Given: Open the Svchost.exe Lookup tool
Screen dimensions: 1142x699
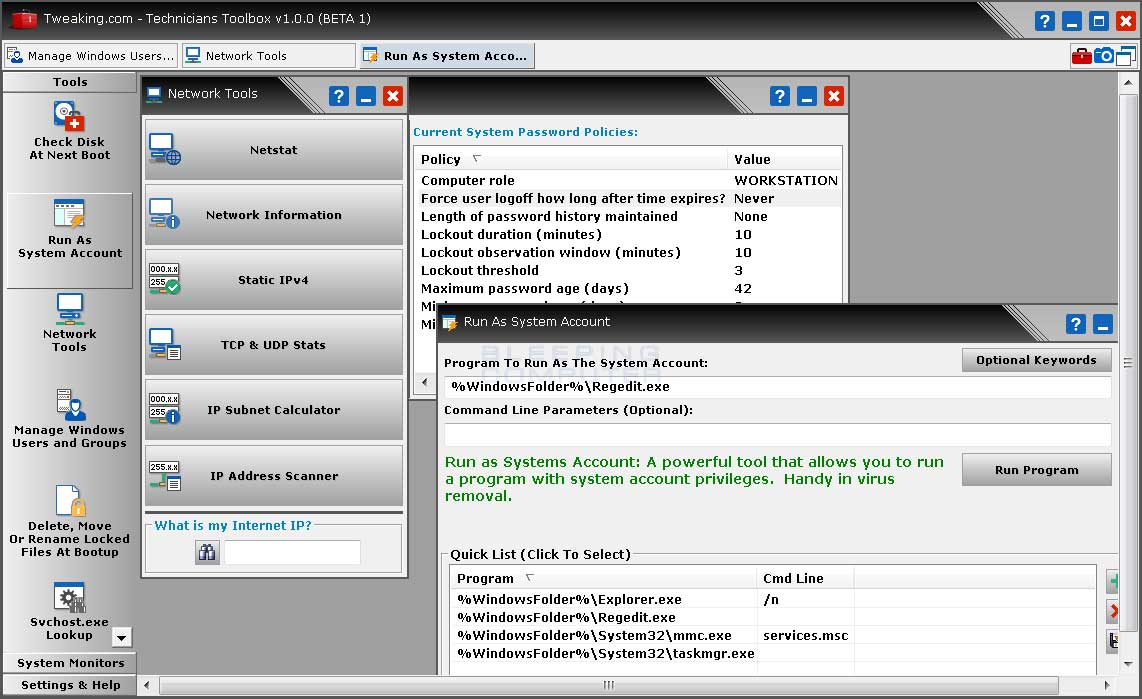Looking at the screenshot, I should (x=70, y=612).
